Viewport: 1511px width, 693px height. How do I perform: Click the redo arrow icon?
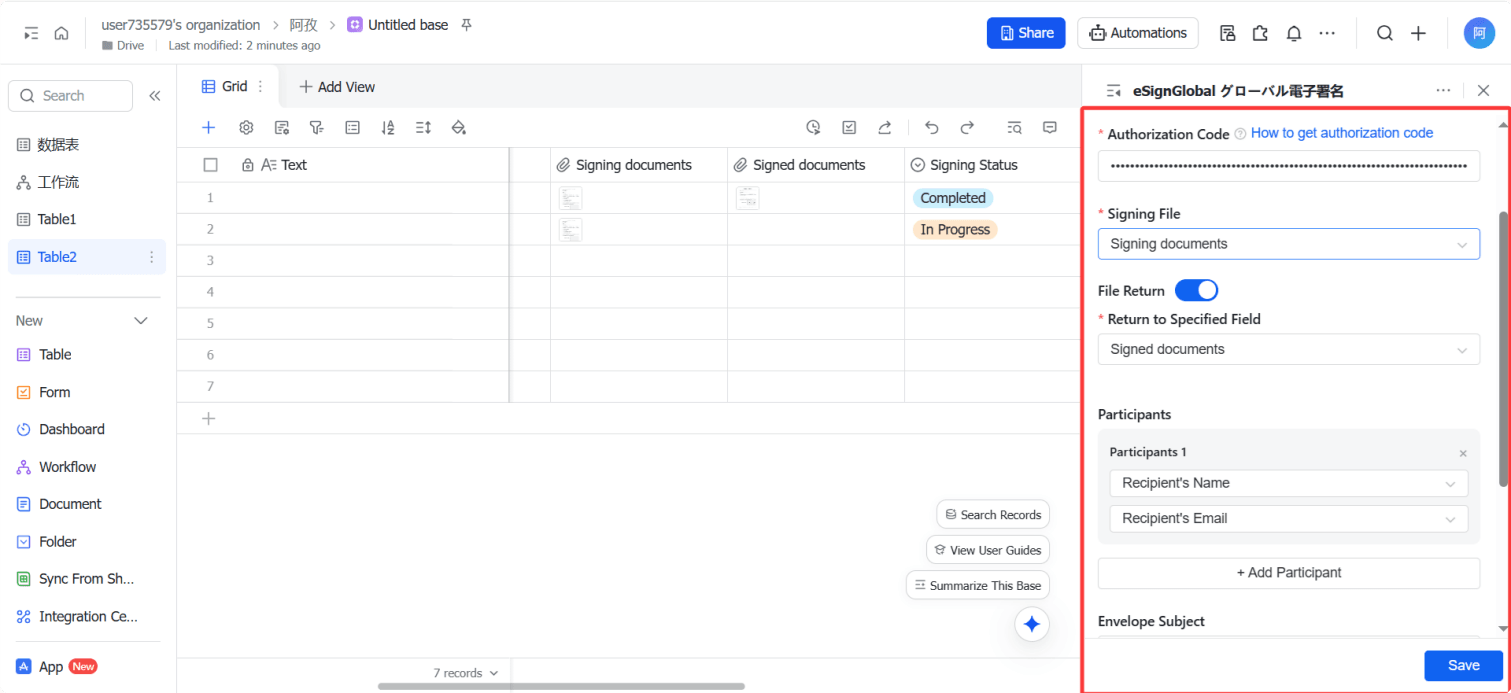[x=967, y=128]
